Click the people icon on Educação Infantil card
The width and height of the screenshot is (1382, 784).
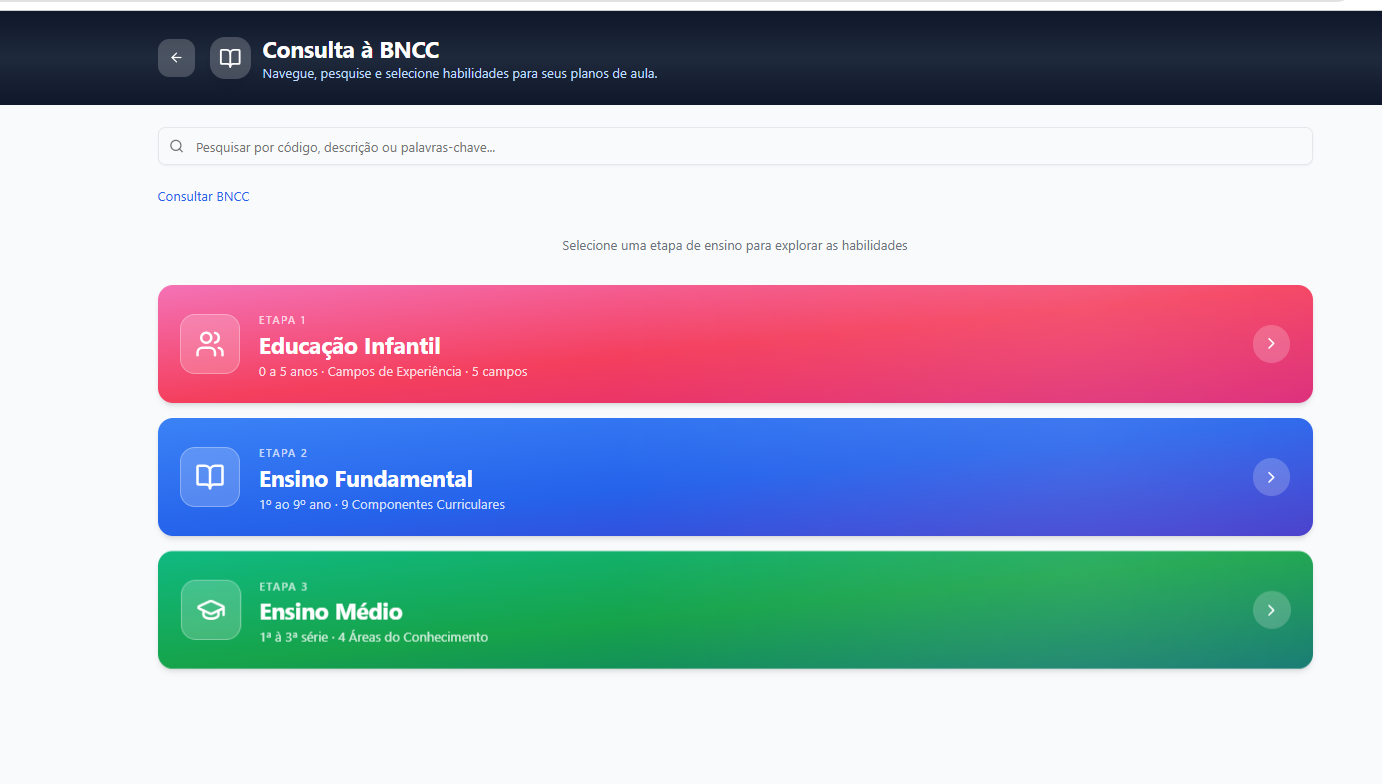[210, 344]
